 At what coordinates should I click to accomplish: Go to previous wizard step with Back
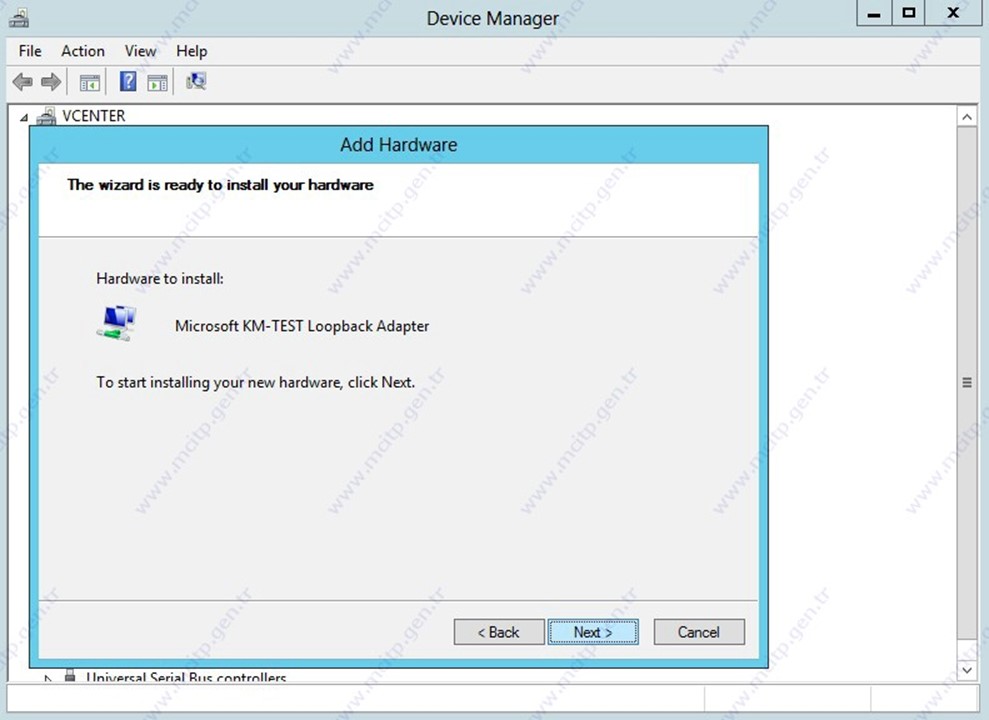pyautogui.click(x=499, y=632)
